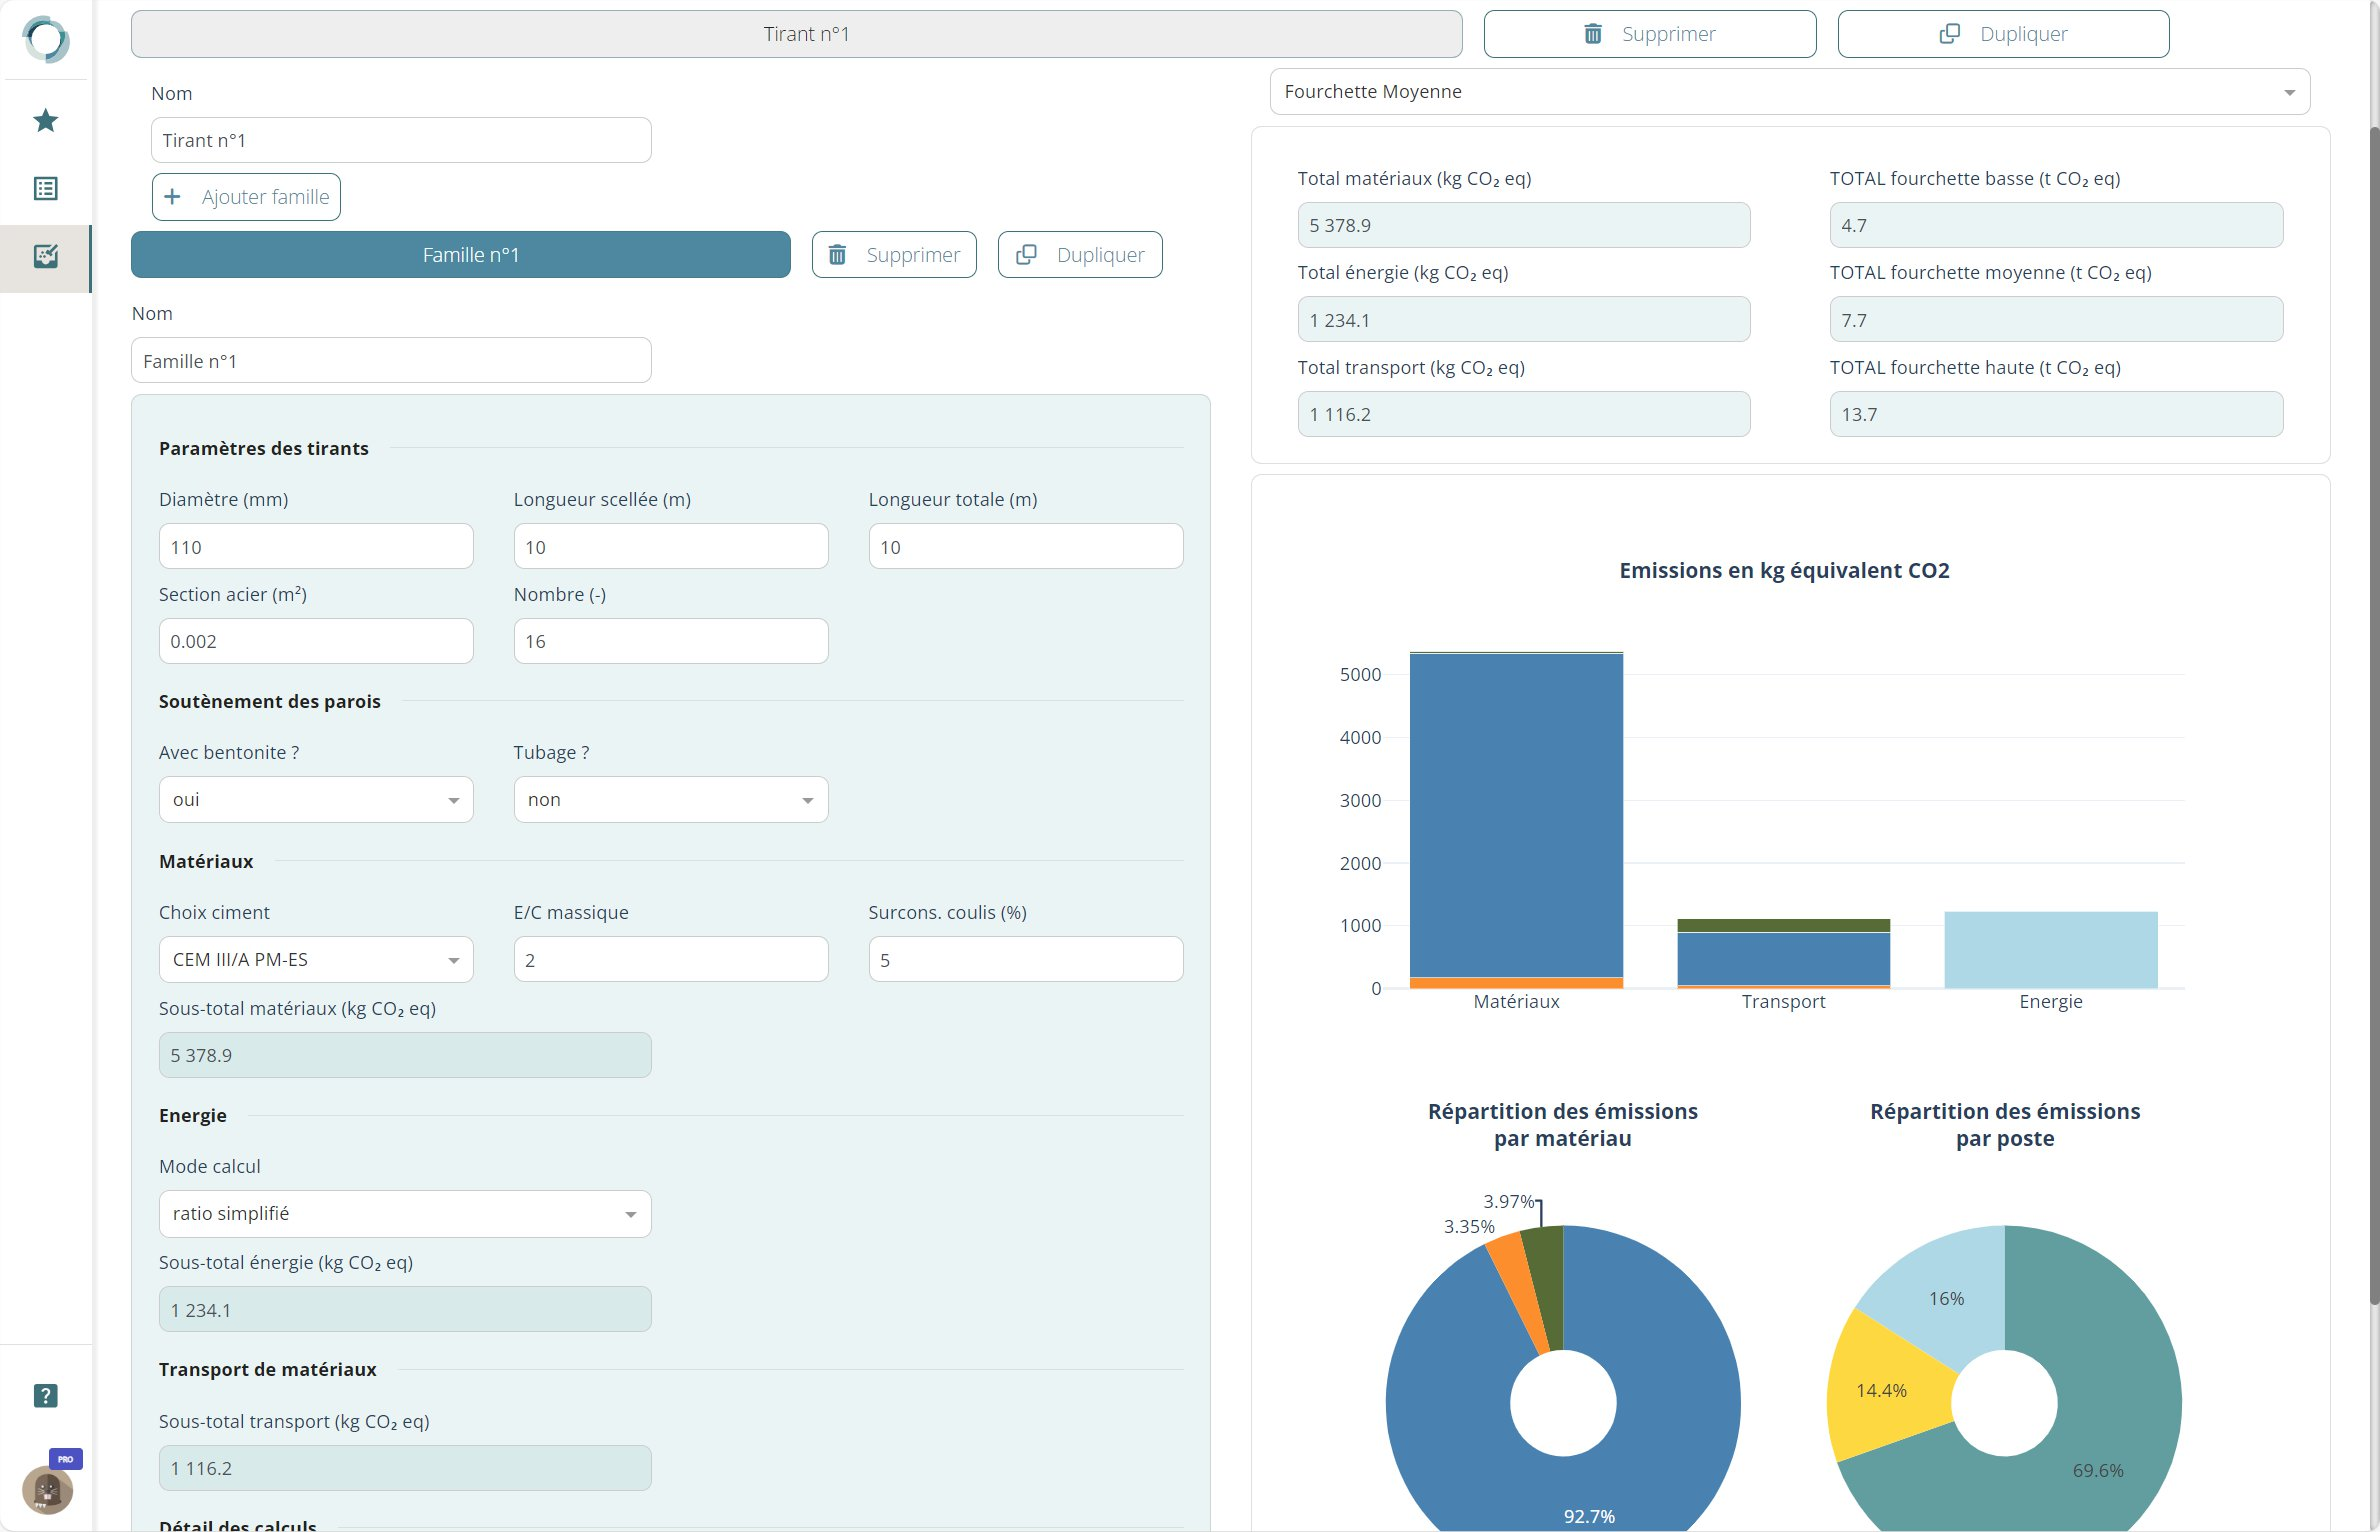Viewport: 2380px width, 1532px height.
Task: Open the help question mark icon
Action: point(46,1396)
